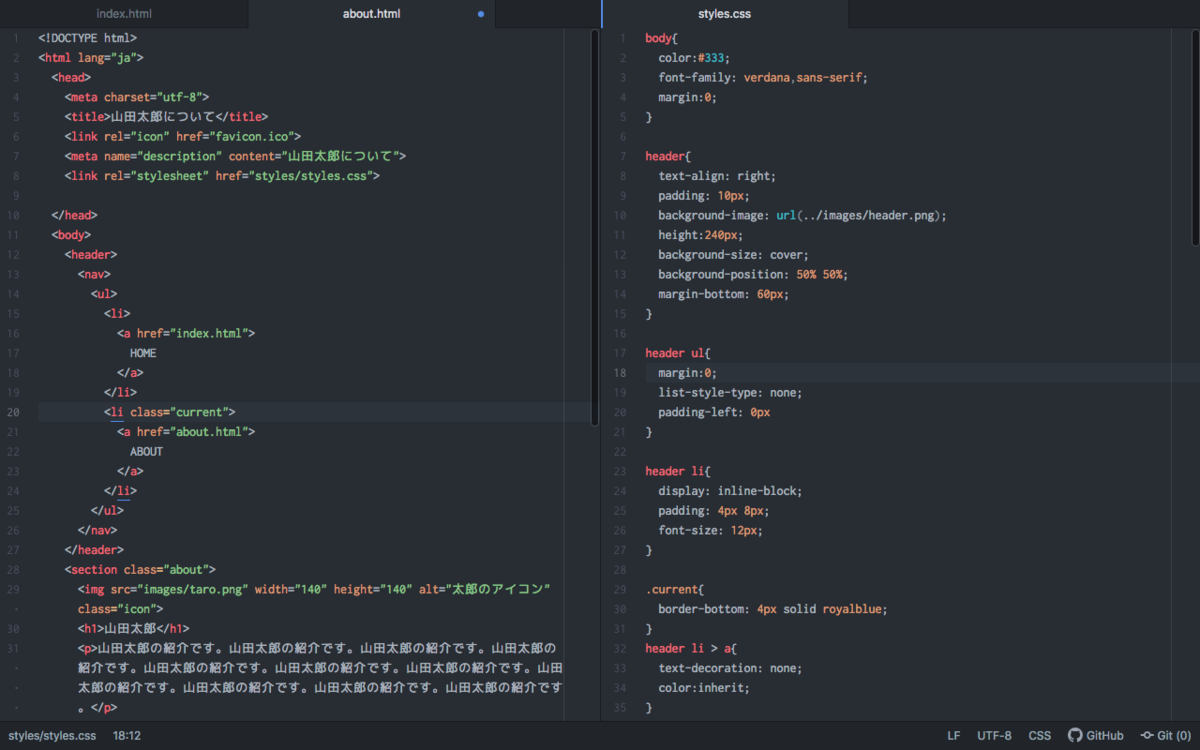Open the UTF-8 encoding selector

(x=994, y=735)
